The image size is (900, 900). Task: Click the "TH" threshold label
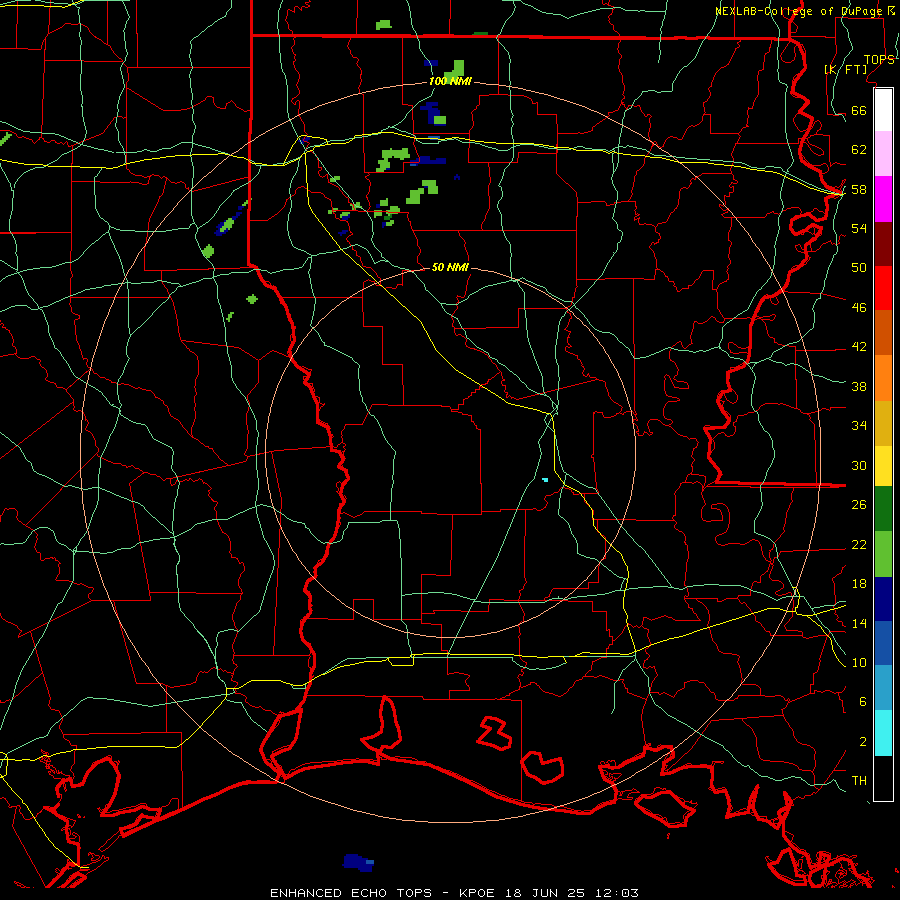[x=859, y=781]
